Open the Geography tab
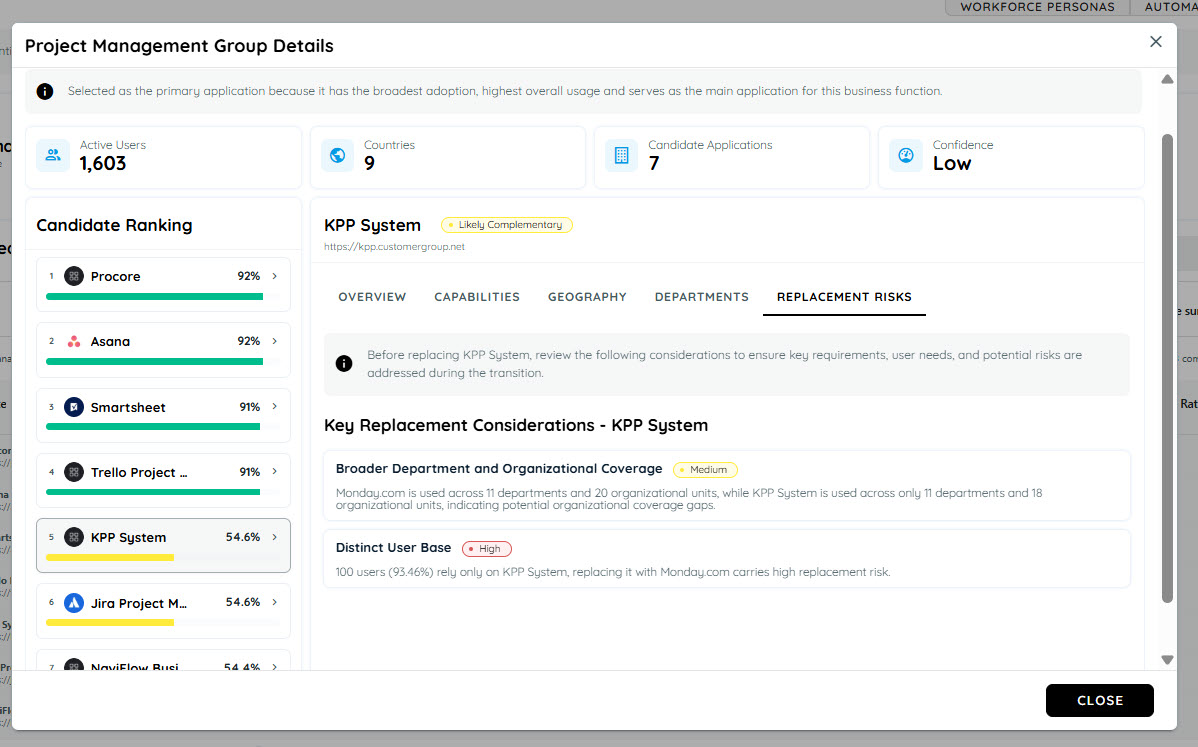 pos(587,297)
